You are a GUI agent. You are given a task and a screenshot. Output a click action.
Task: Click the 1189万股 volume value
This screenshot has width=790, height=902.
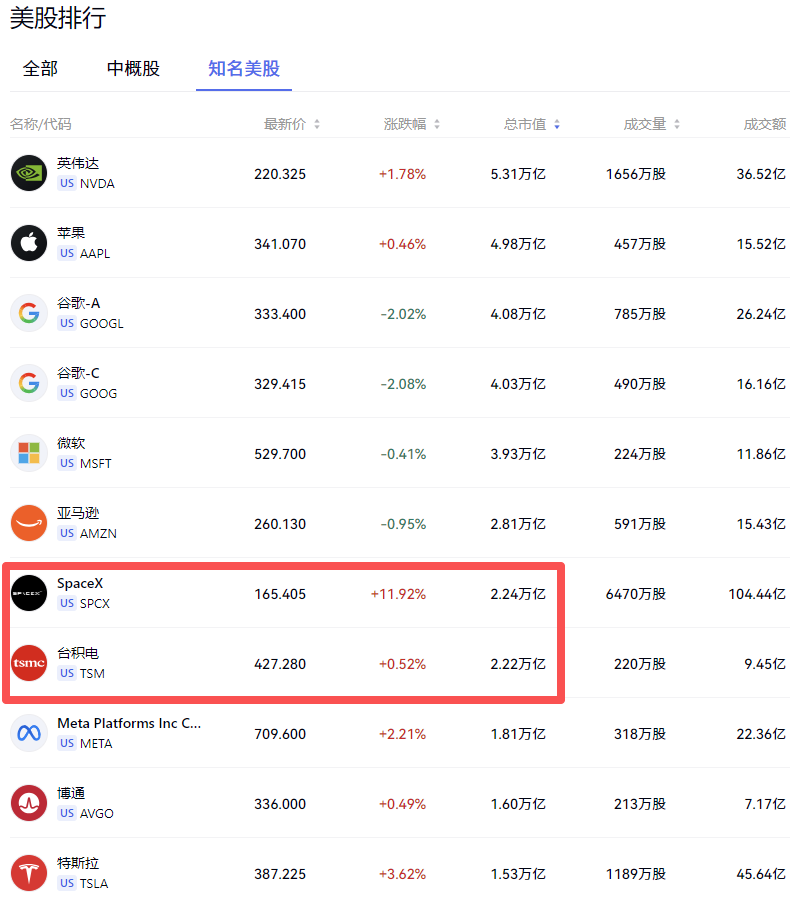(x=636, y=874)
